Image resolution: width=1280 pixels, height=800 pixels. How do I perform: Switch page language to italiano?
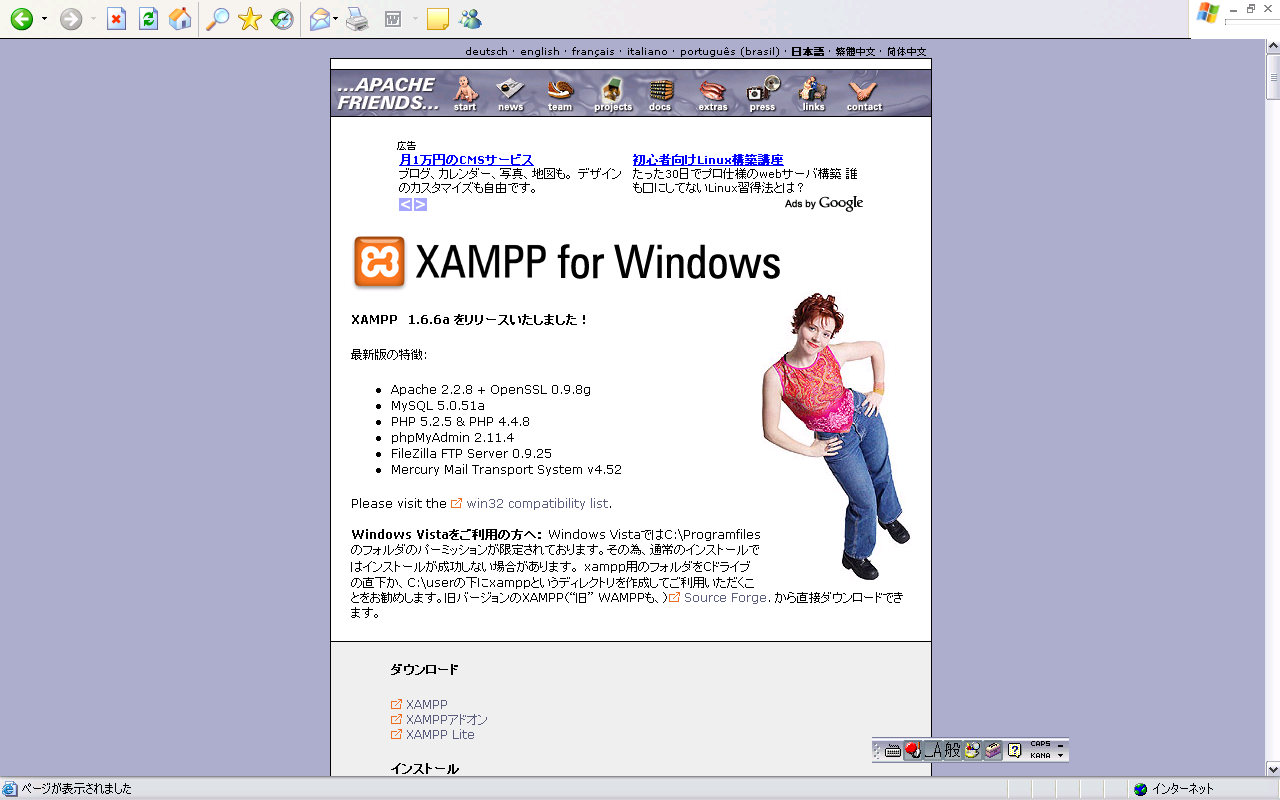click(x=647, y=52)
